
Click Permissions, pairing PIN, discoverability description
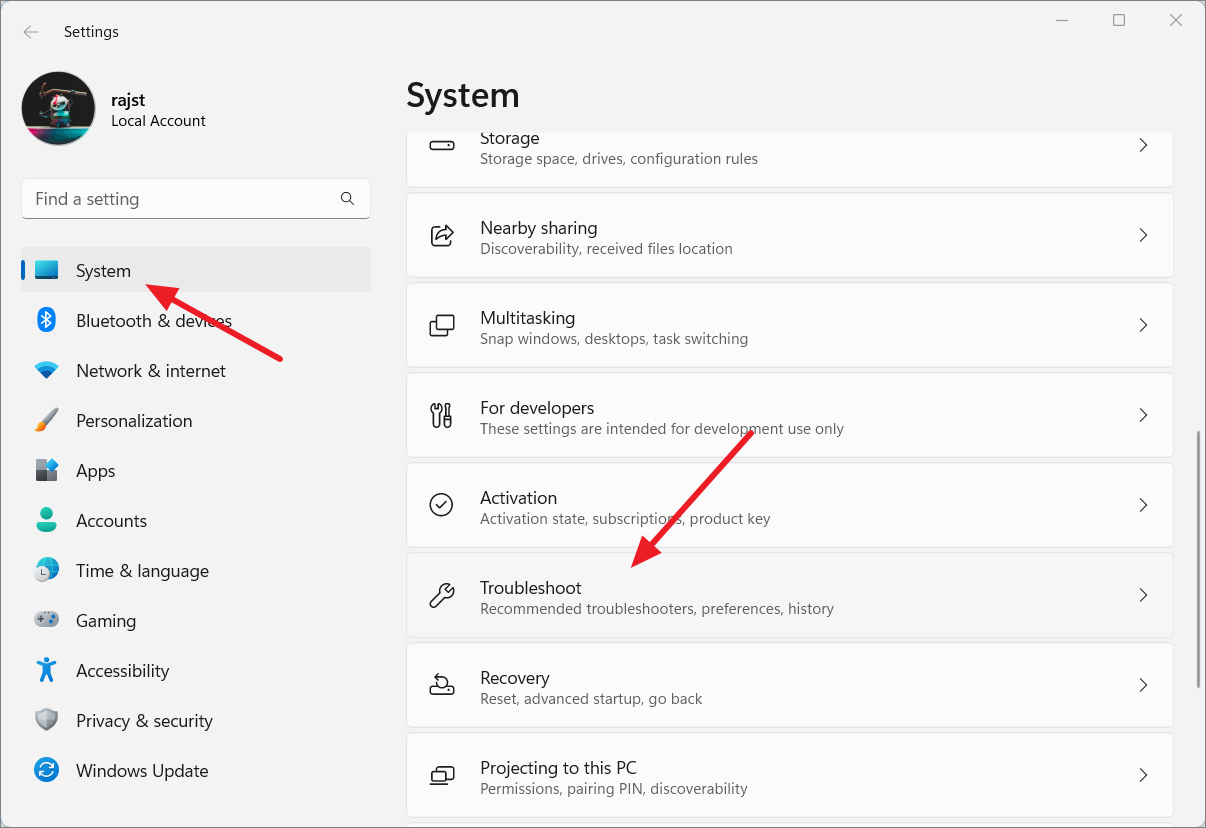coord(614,789)
